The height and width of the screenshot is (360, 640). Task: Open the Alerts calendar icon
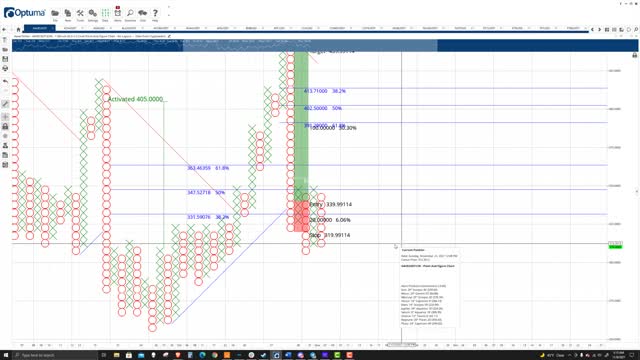tap(118, 12)
